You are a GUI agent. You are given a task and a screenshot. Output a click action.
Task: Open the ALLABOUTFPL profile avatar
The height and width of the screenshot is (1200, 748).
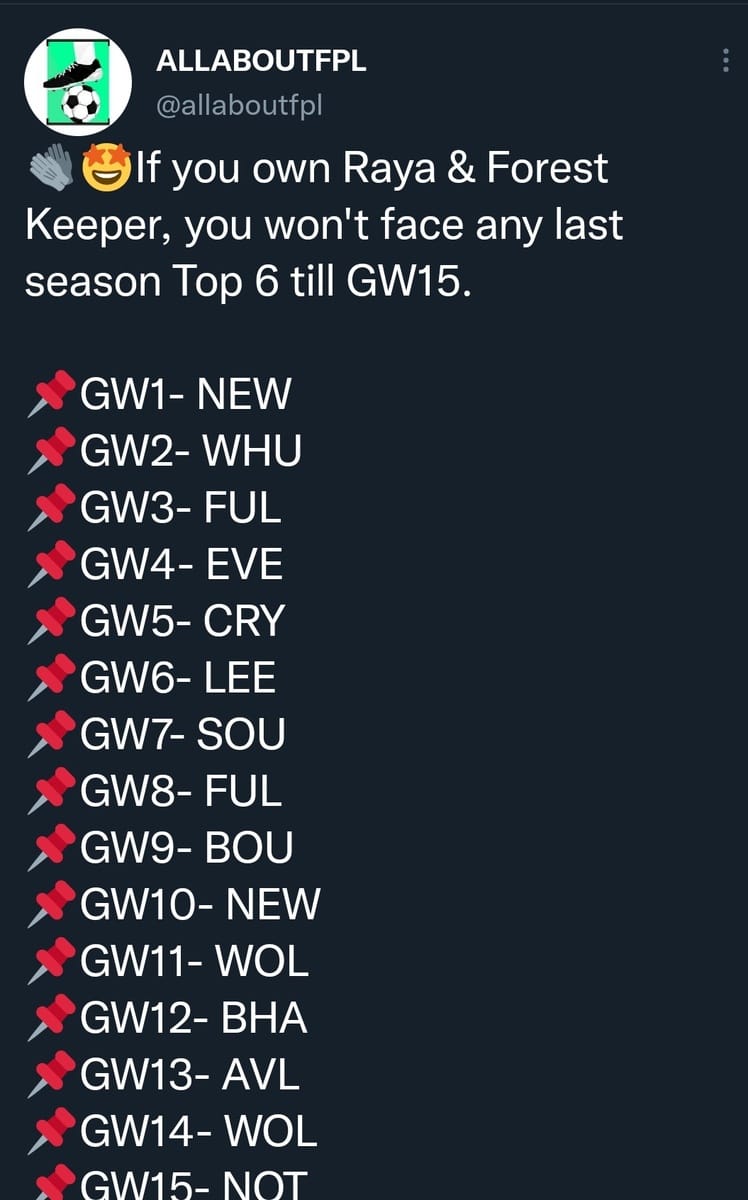pyautogui.click(x=78, y=82)
